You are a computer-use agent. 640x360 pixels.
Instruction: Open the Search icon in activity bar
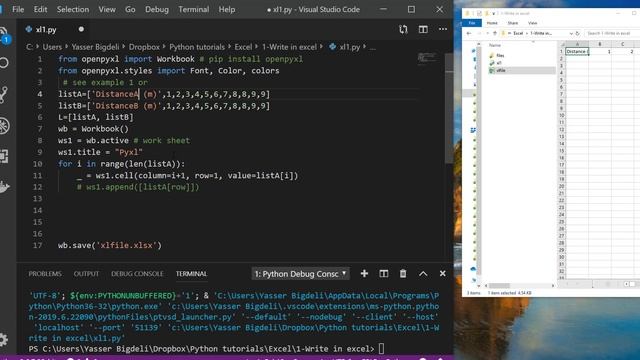4,63
